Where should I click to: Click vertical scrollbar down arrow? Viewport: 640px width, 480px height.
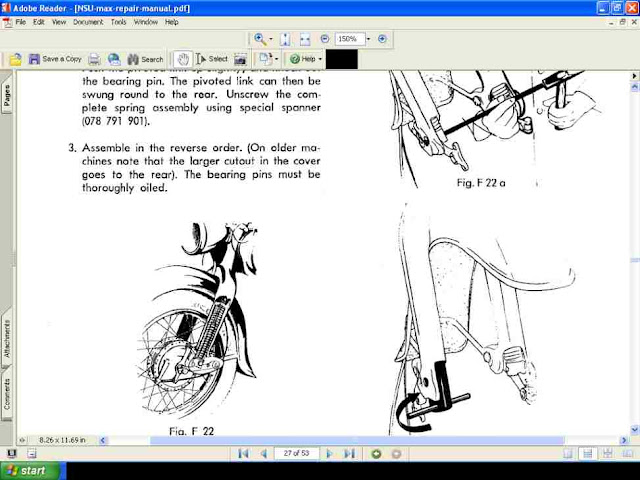635,429
